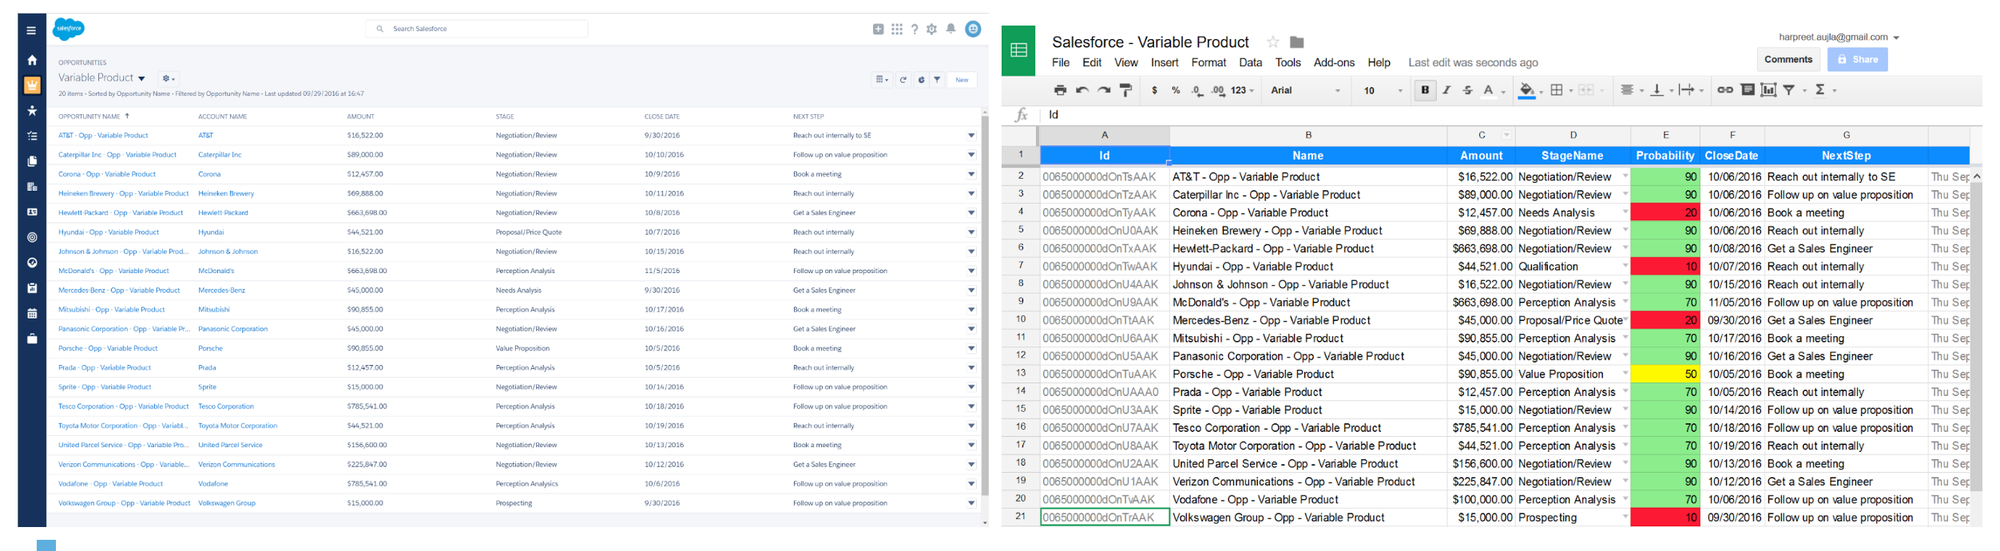Screen dimensions: 2000x551
Task: Redo edit in Sheets toolbar
Action: coord(1104,90)
